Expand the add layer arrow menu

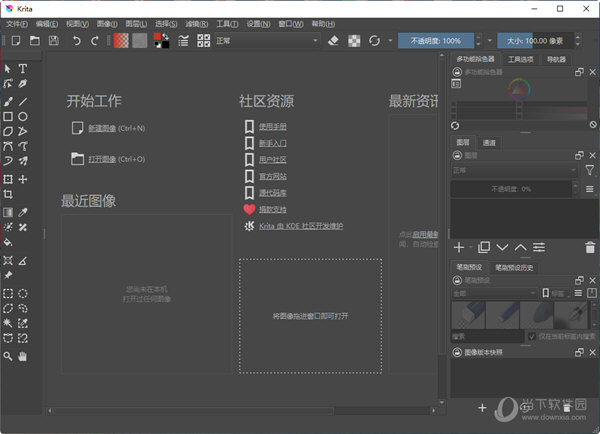[x=470, y=248]
